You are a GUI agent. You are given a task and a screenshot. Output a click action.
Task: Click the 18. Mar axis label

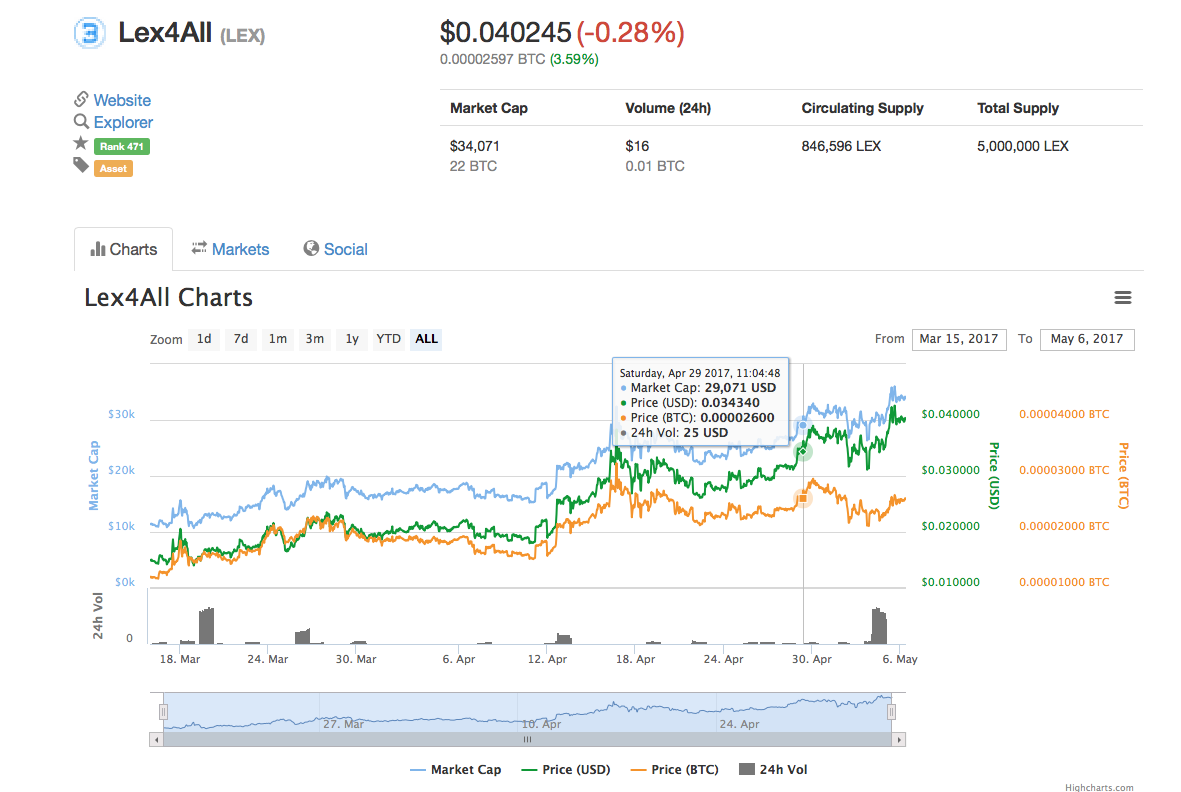180,659
